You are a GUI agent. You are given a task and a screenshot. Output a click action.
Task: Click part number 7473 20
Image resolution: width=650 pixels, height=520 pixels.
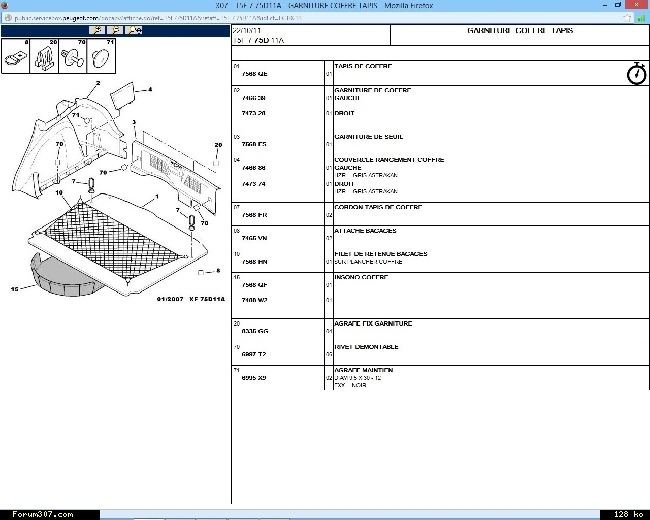click(x=253, y=113)
